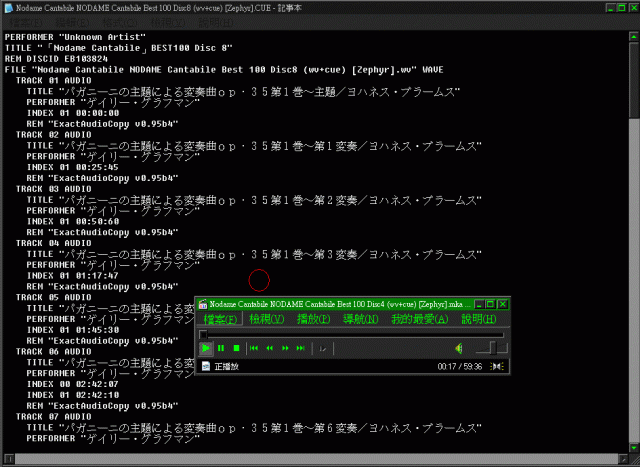Image resolution: width=640 pixels, height=467 pixels.
Task: Click the INDEX 01 00:50:60 line
Action: (x=73, y=222)
